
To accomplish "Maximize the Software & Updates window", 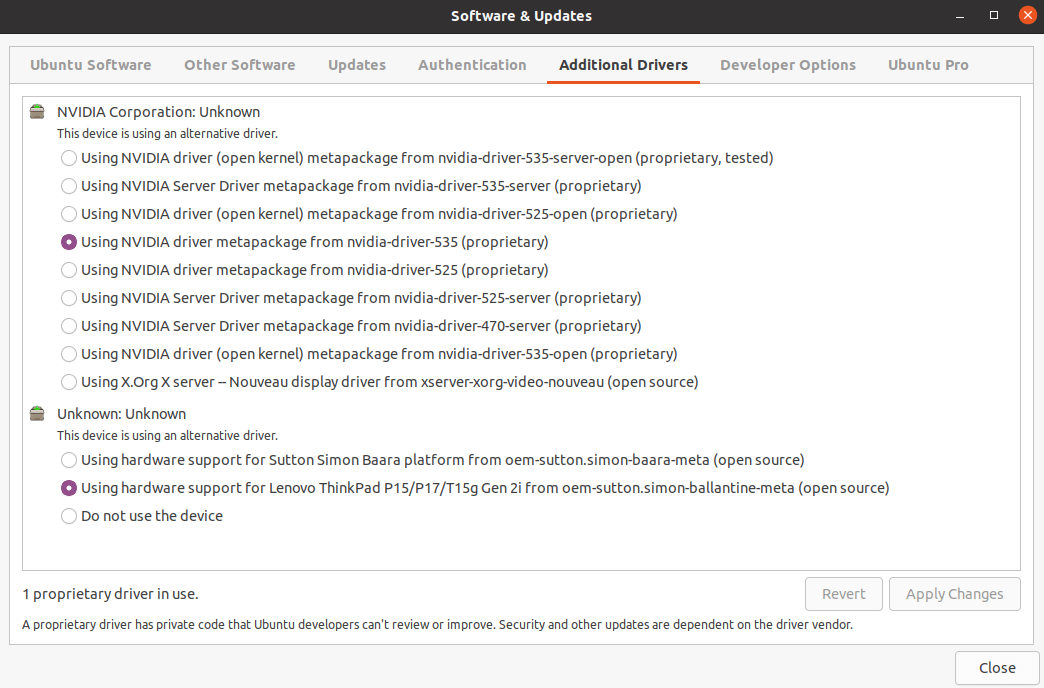I will 993,15.
